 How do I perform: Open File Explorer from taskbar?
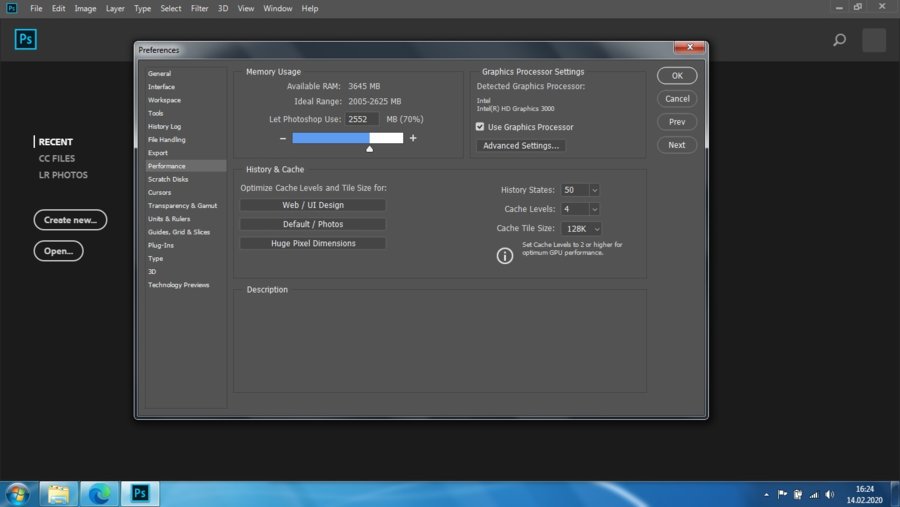[x=59, y=494]
